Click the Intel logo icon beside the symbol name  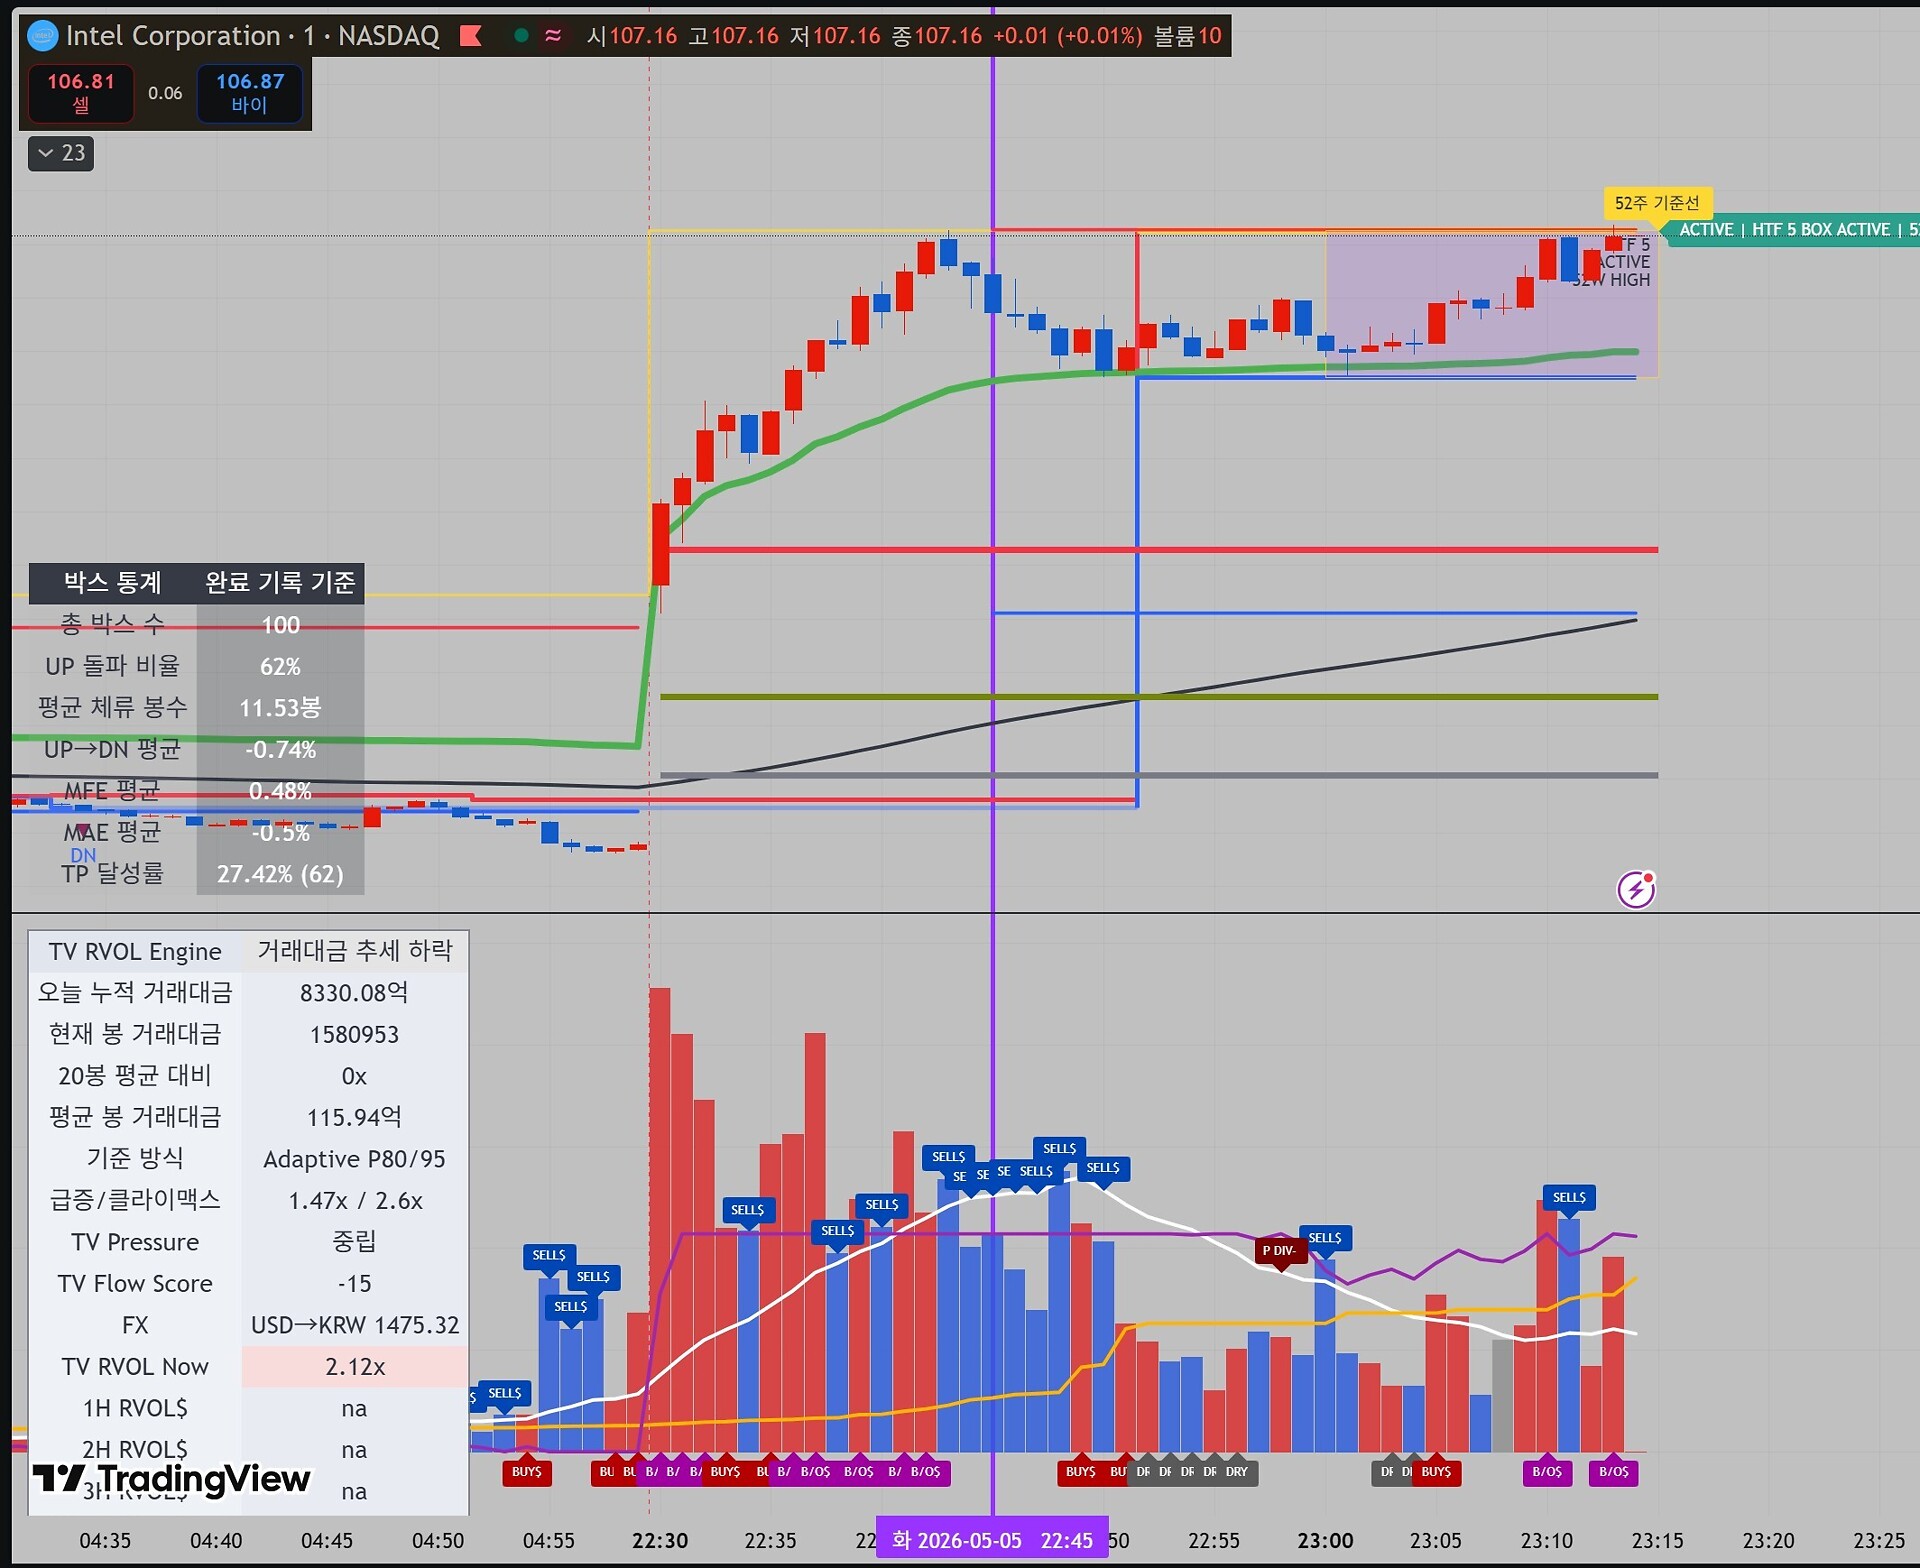tap(43, 37)
